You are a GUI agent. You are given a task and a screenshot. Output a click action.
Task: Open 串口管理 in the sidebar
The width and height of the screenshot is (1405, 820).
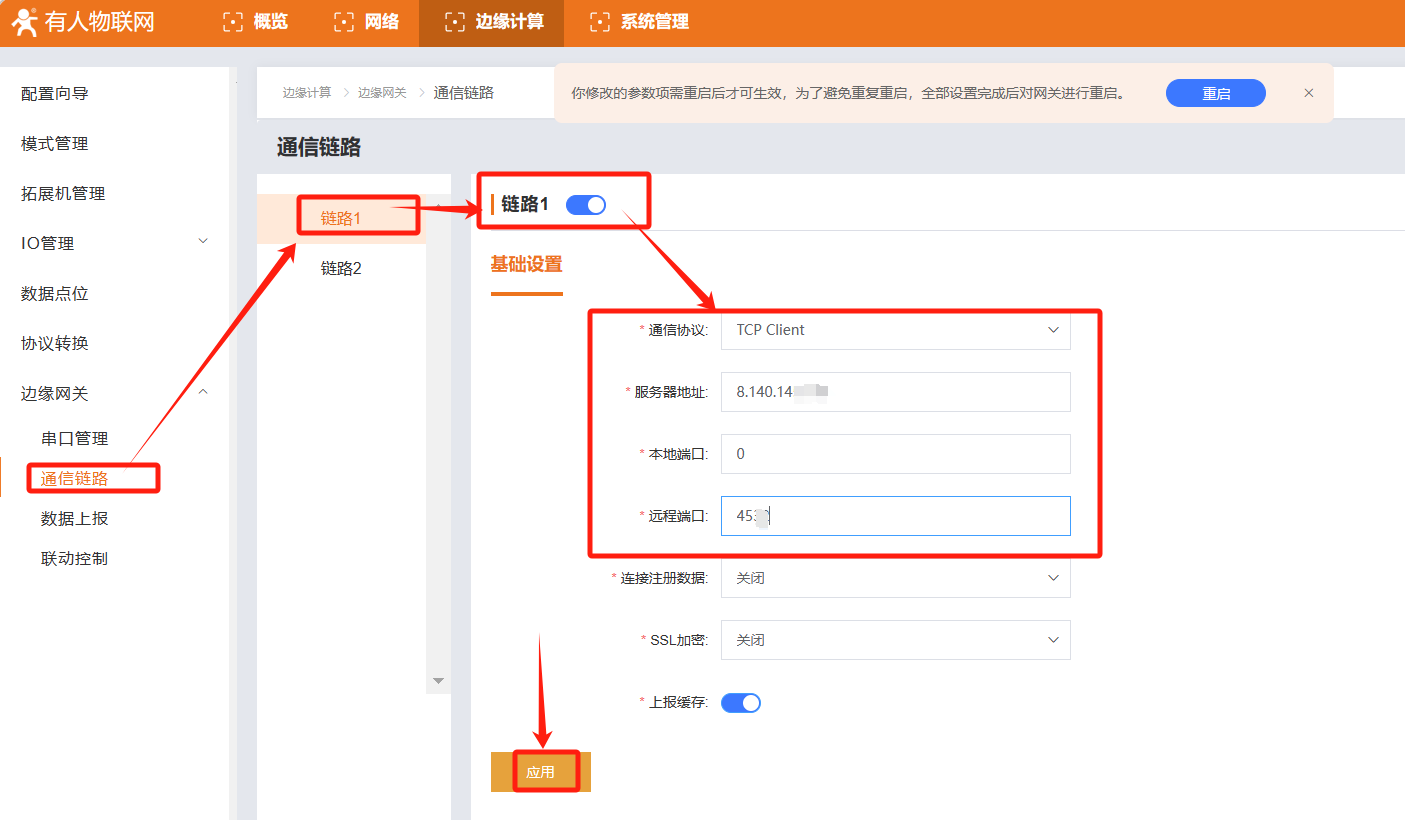coord(75,438)
